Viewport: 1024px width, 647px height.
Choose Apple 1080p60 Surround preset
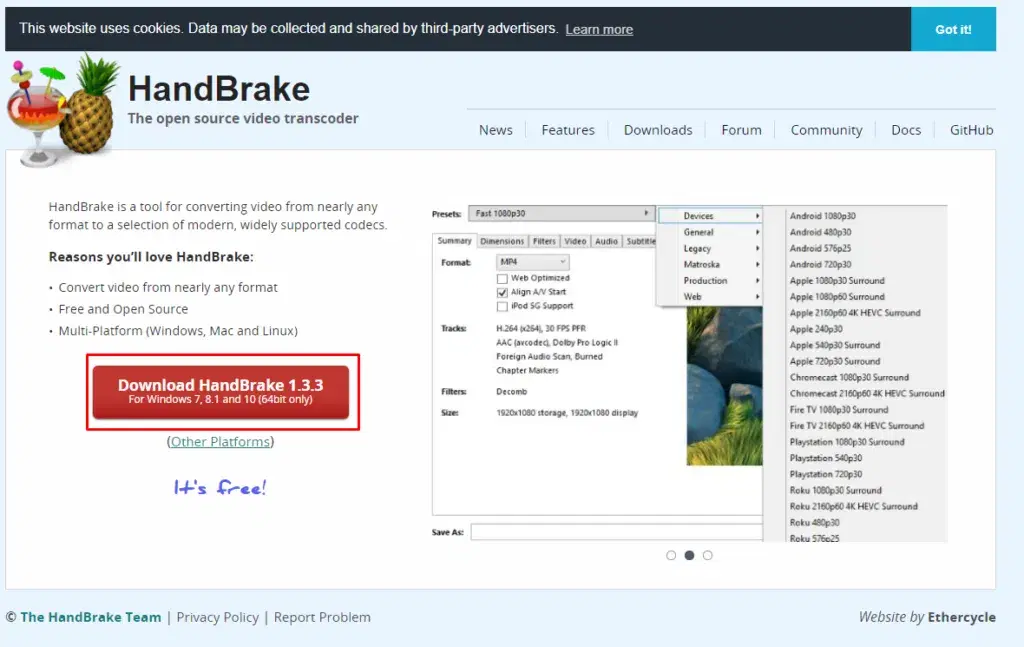pos(837,296)
